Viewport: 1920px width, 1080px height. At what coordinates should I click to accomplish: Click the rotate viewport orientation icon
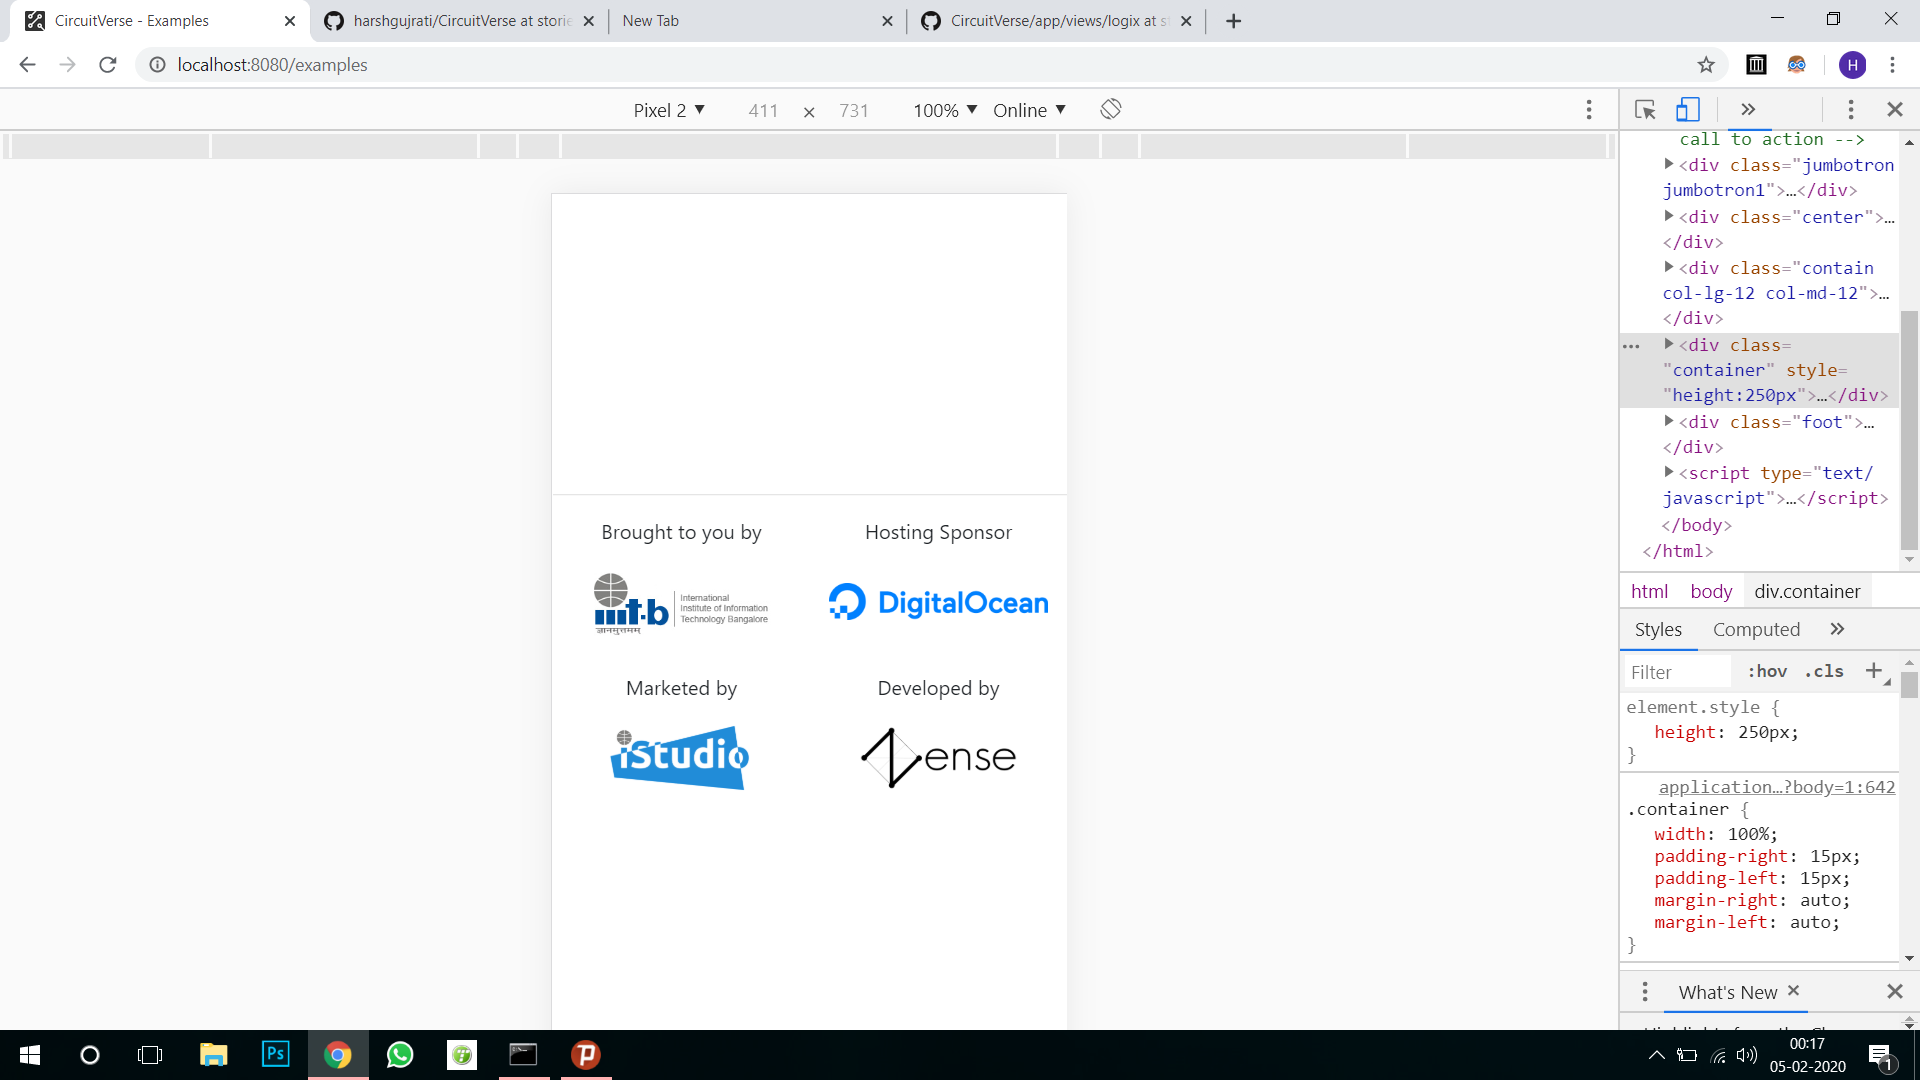coord(1110,110)
